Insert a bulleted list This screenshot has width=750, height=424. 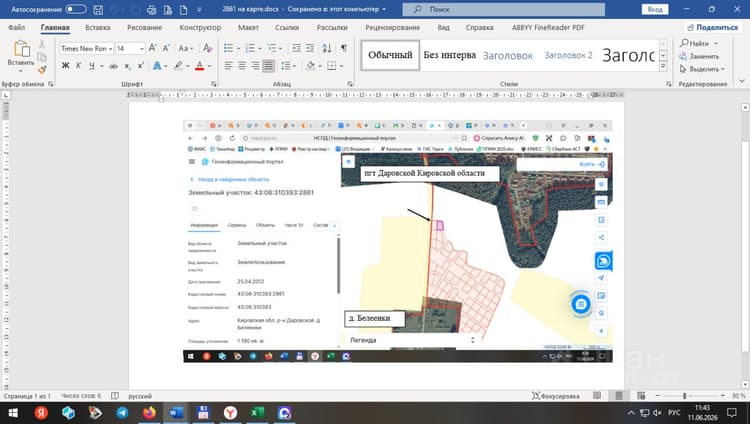[229, 48]
